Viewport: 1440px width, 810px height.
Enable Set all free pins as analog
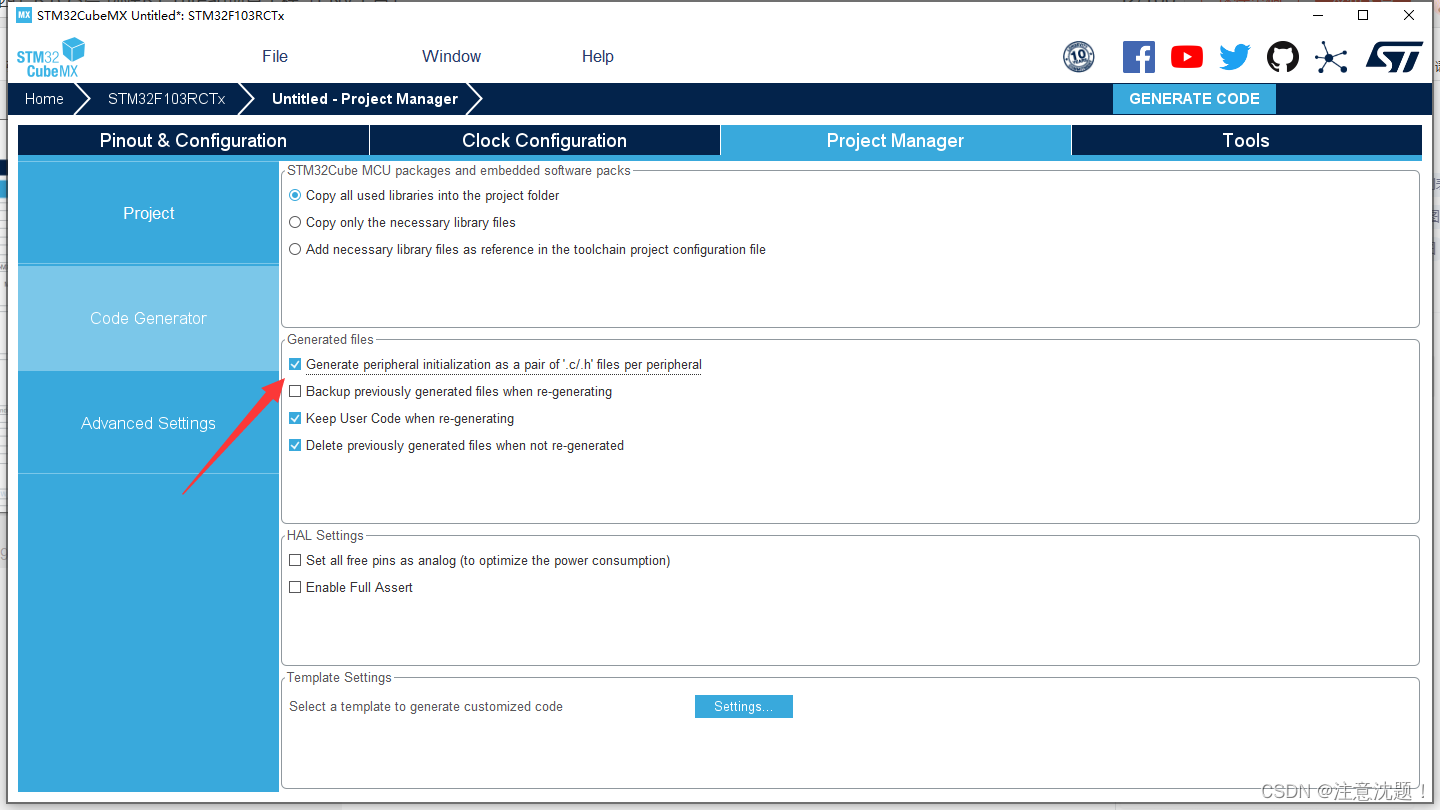(295, 560)
